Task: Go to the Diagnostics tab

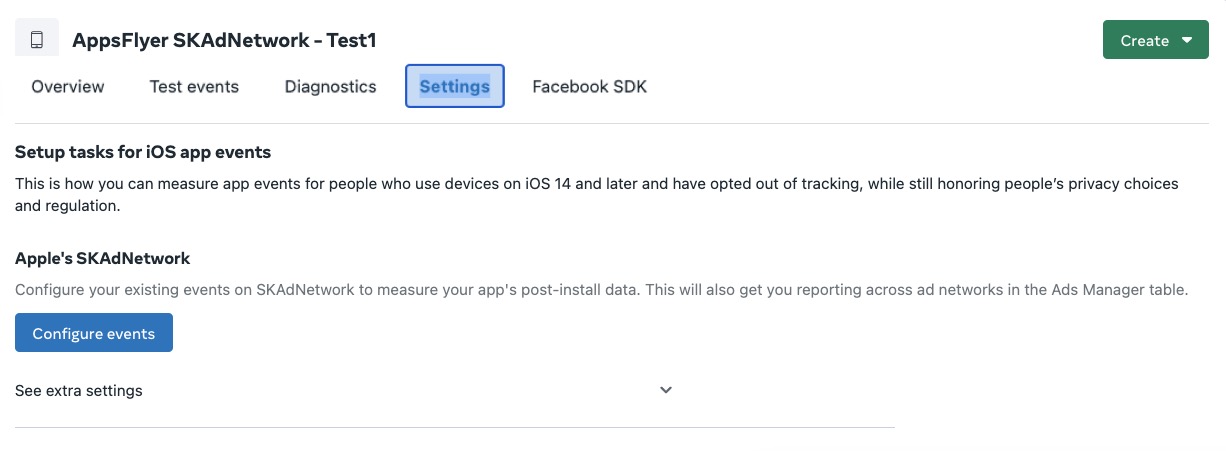Action: 330,87
